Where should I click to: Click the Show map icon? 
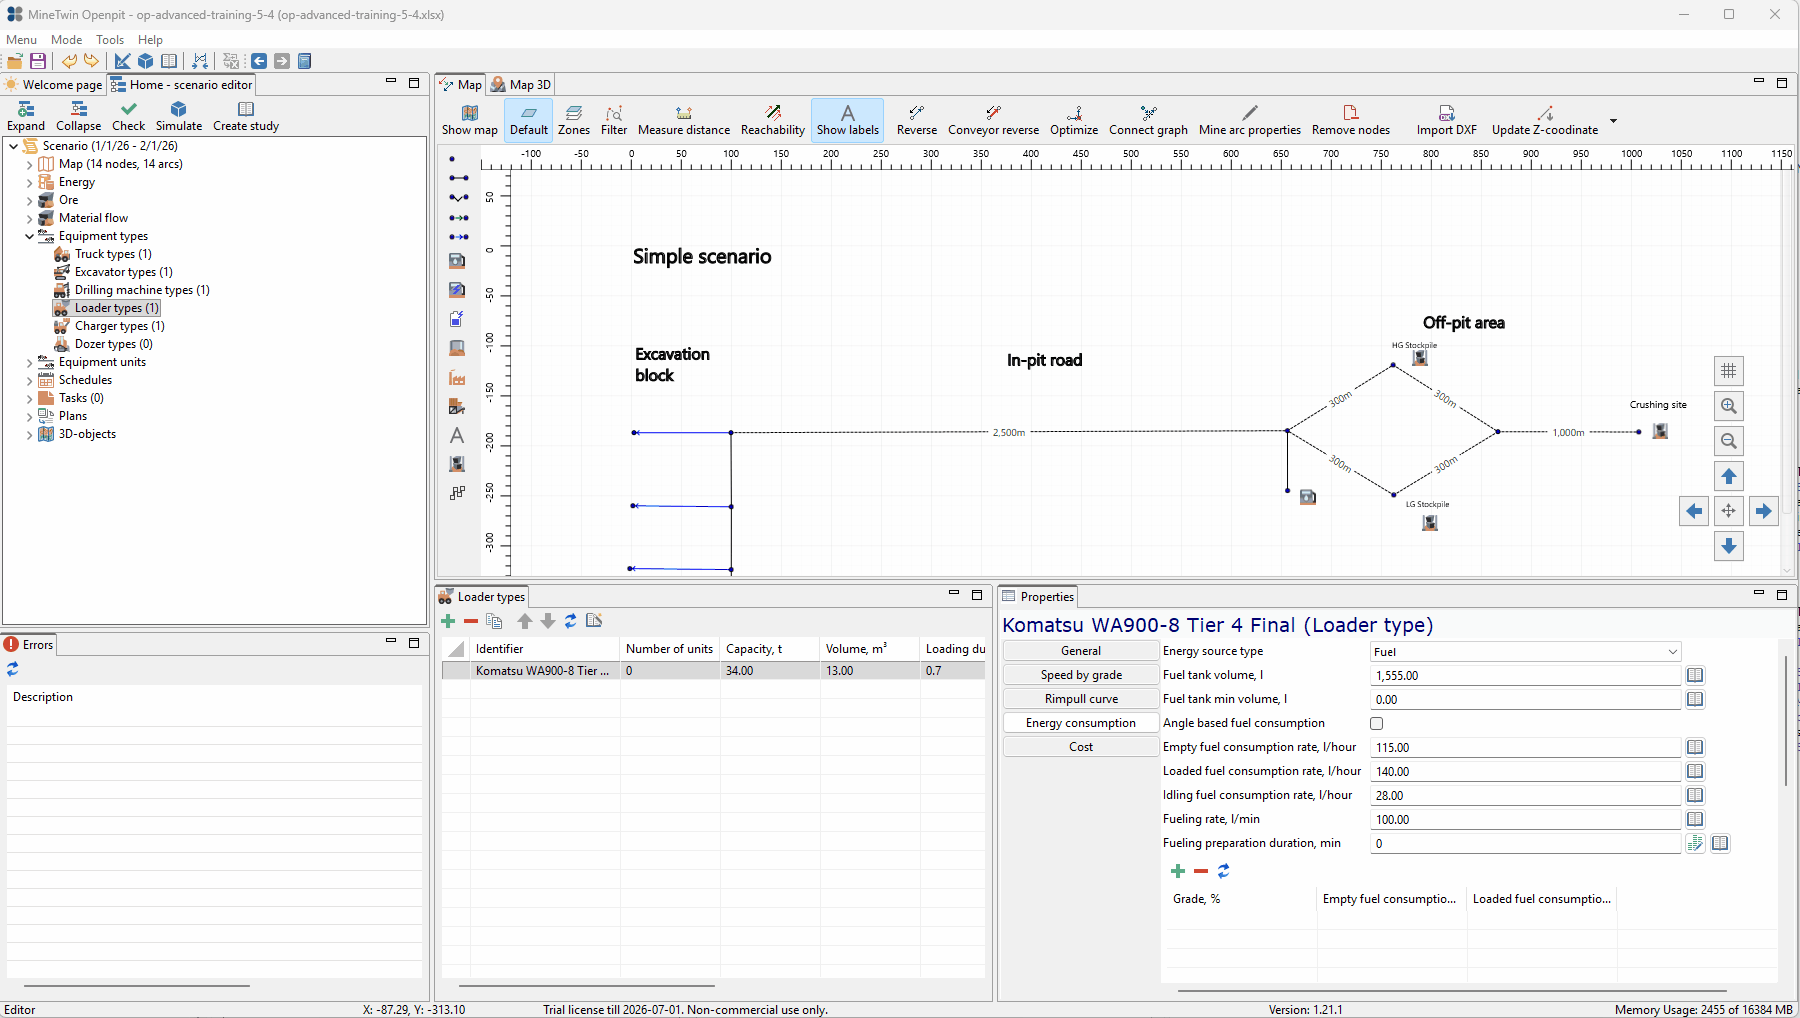470,120
